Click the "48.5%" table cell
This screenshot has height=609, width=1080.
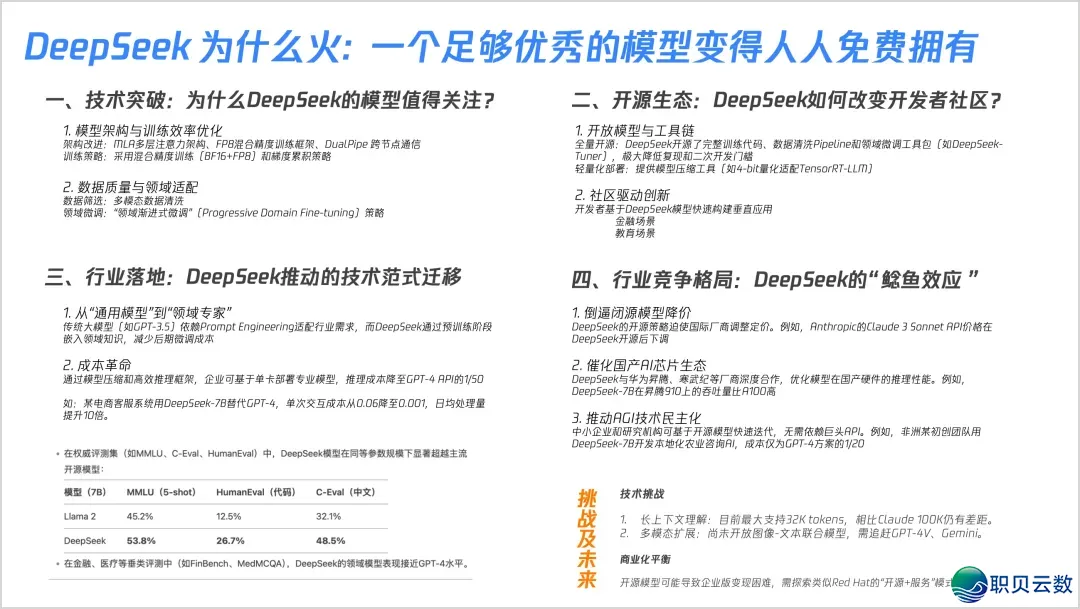point(331,541)
